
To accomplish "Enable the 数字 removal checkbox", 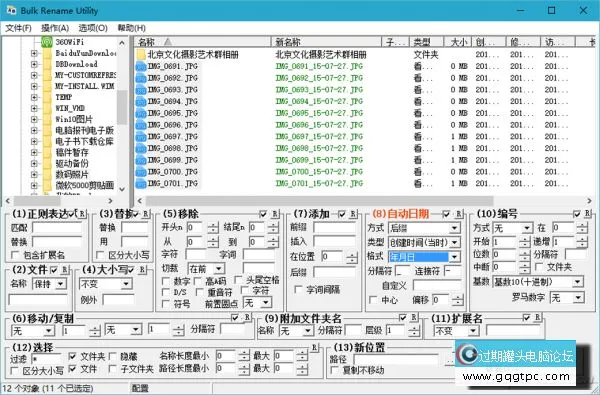I will pos(166,281).
